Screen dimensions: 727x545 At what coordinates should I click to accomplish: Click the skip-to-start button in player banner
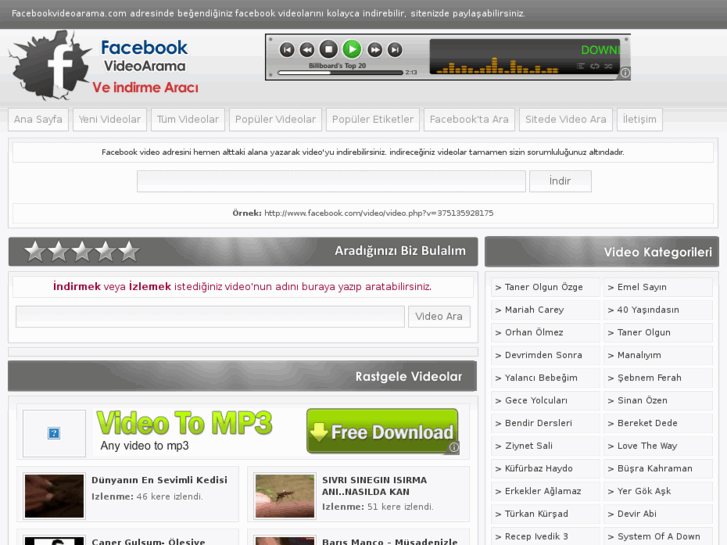pos(287,50)
